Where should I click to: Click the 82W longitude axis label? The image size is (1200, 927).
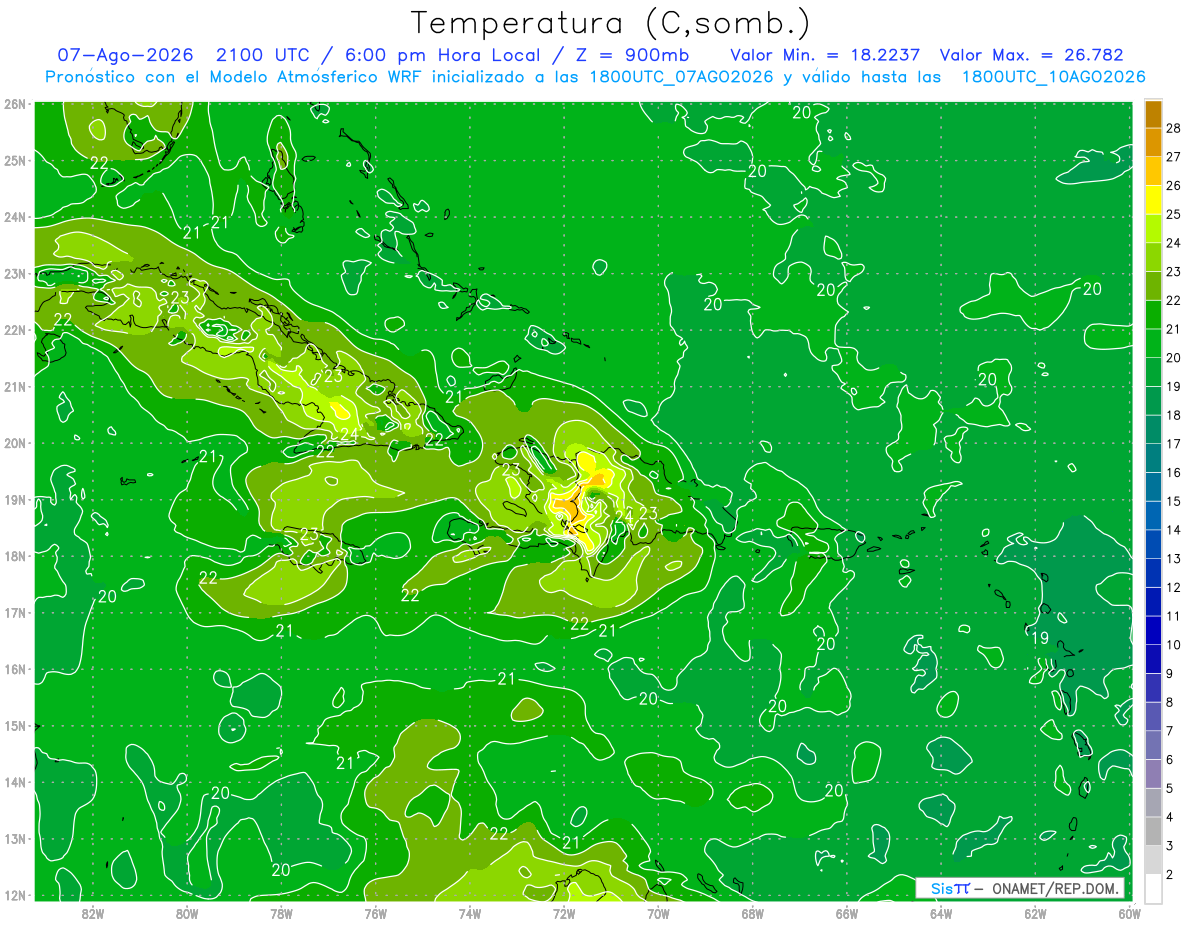(x=93, y=913)
